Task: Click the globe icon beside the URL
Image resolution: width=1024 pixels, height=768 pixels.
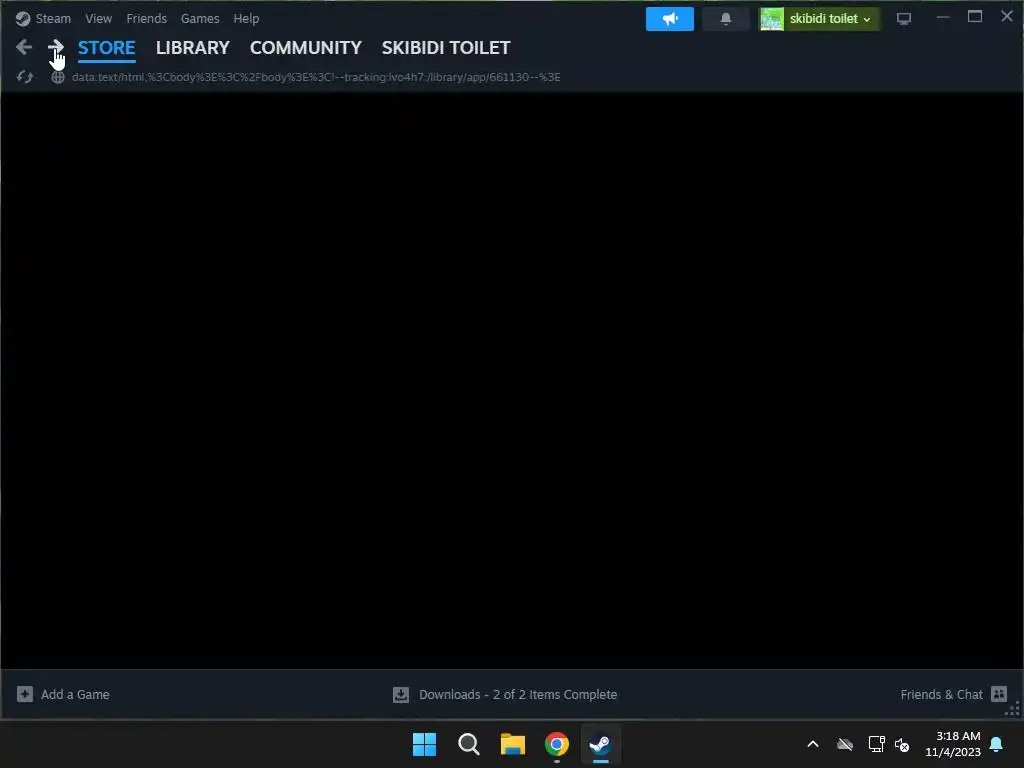Action: point(58,77)
